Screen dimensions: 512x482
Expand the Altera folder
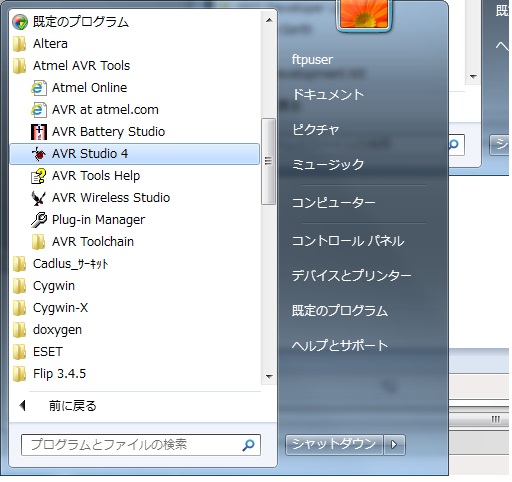coord(135,44)
